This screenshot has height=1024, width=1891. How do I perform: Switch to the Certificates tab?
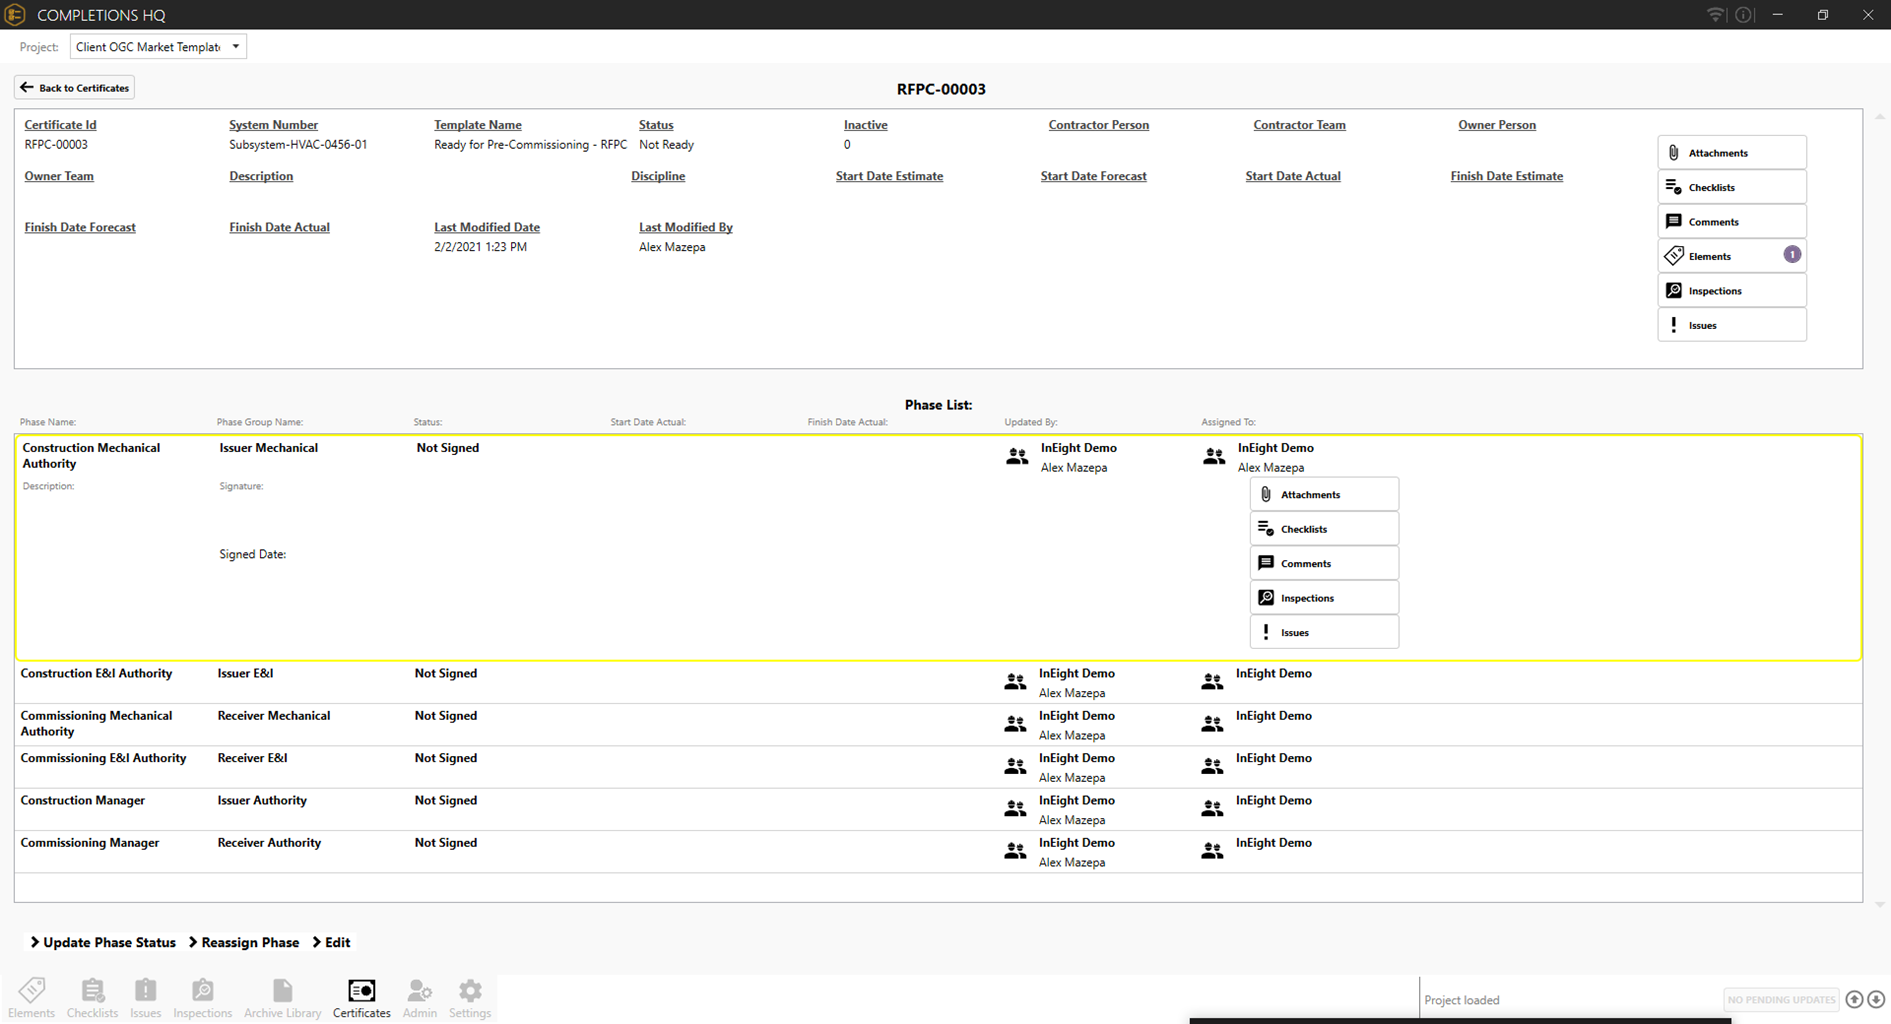(361, 998)
